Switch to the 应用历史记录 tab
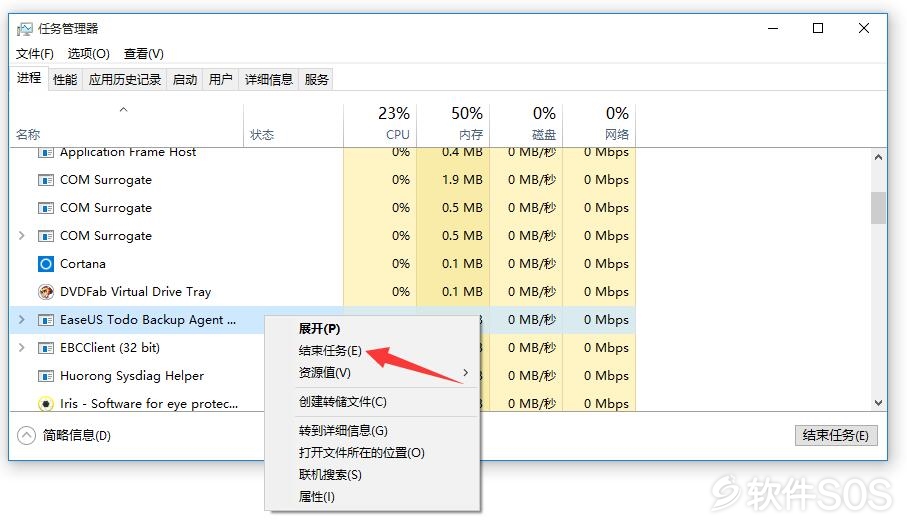 pyautogui.click(x=124, y=80)
